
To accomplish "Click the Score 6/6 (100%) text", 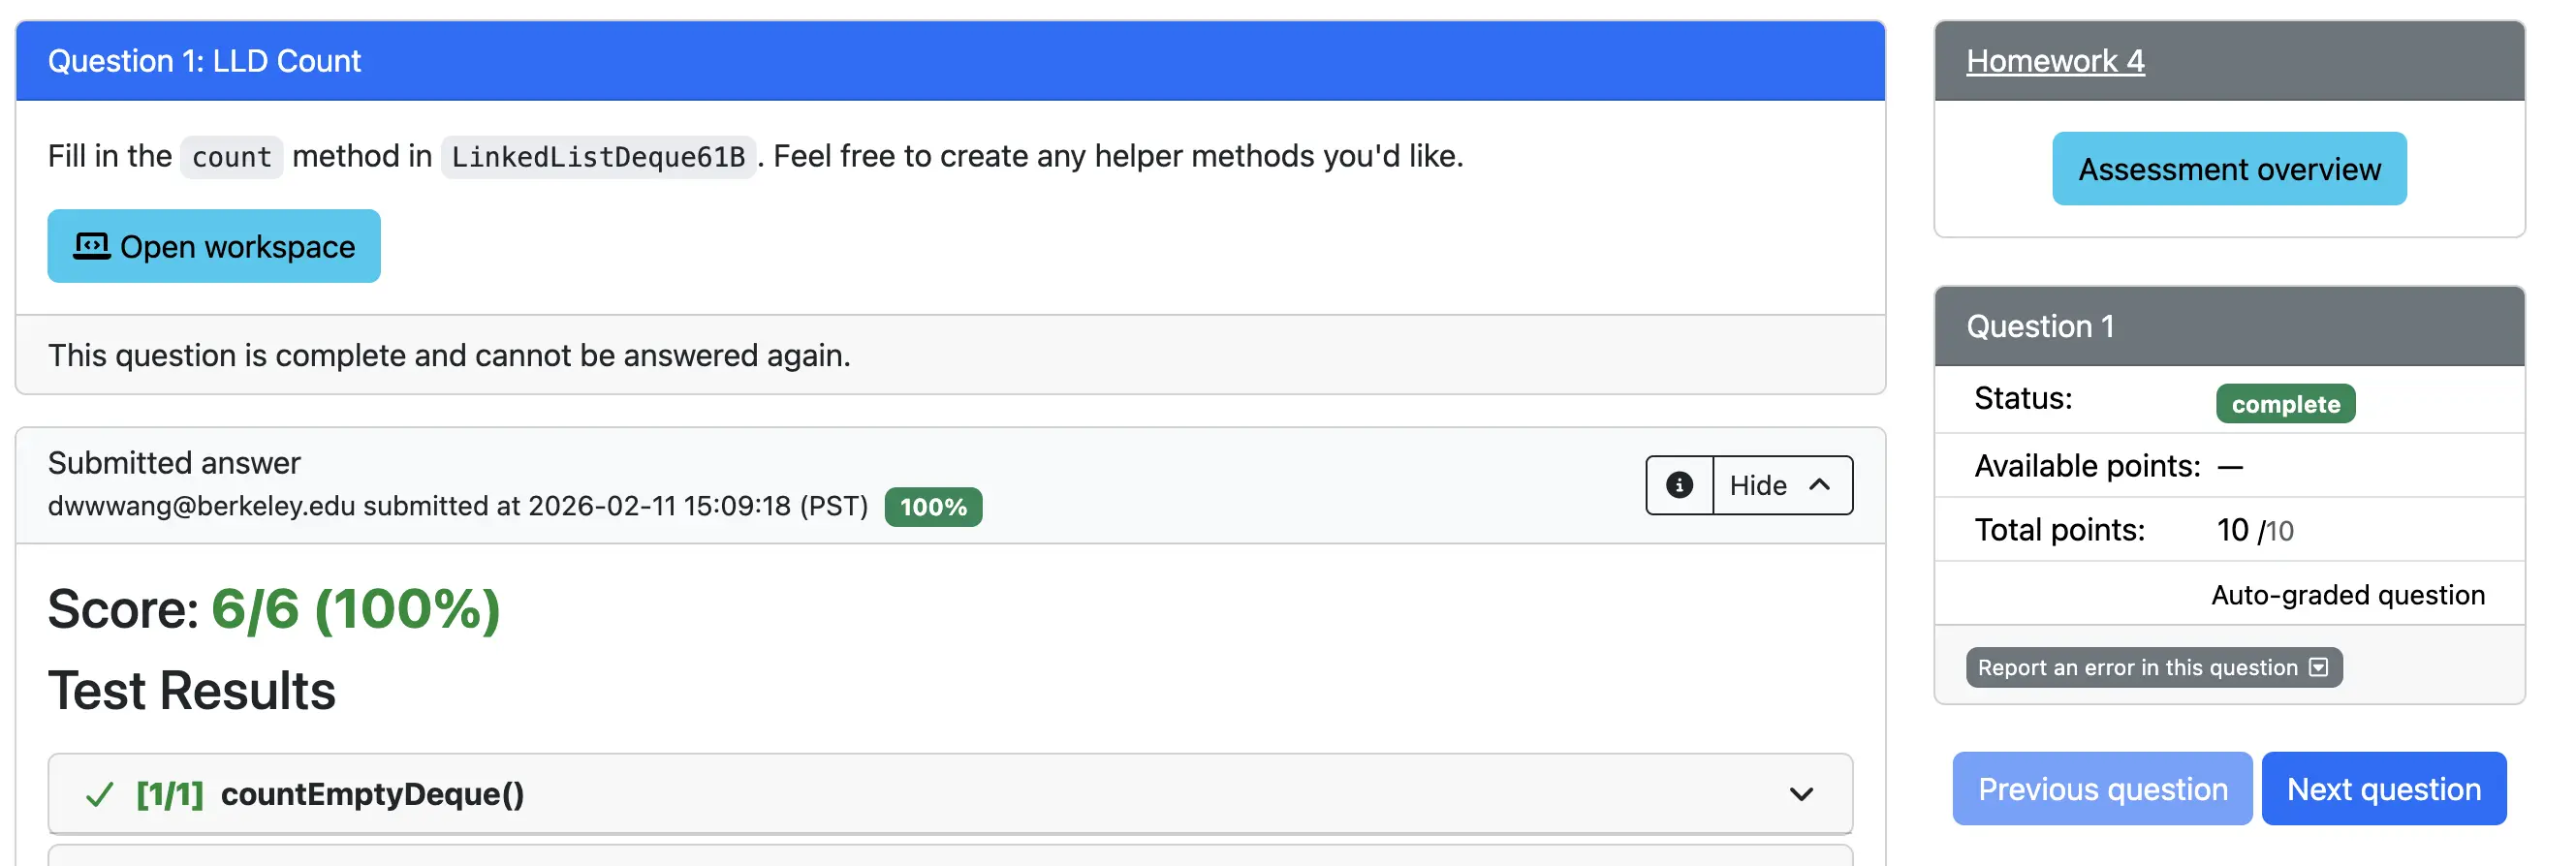I will [274, 609].
